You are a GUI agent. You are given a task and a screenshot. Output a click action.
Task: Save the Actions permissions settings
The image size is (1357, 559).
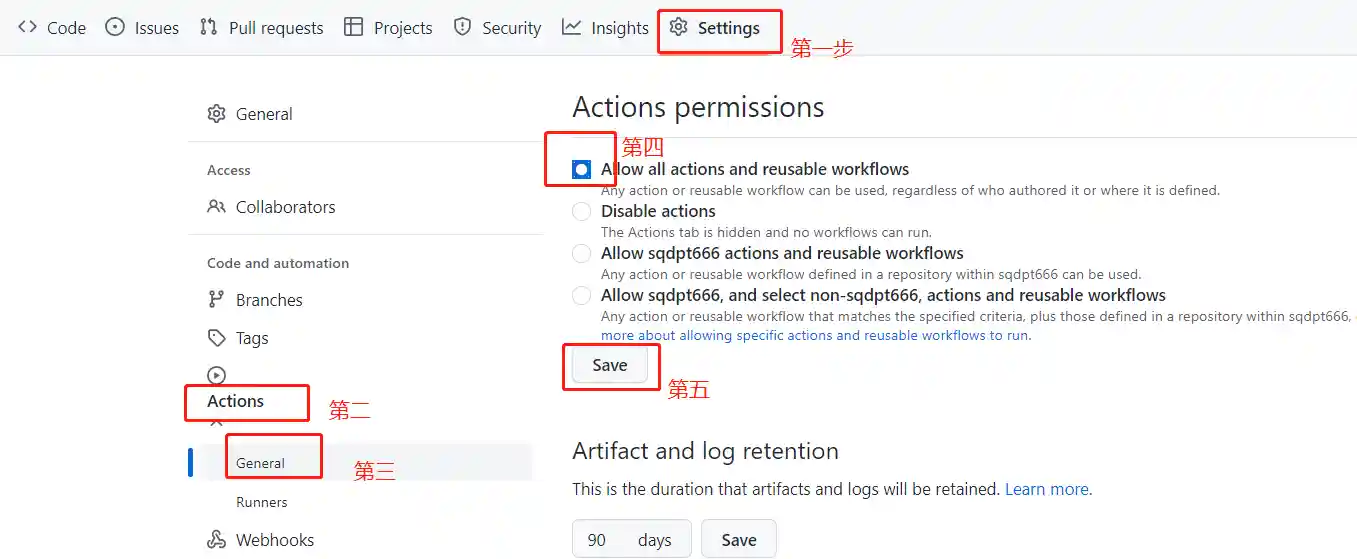610,366
